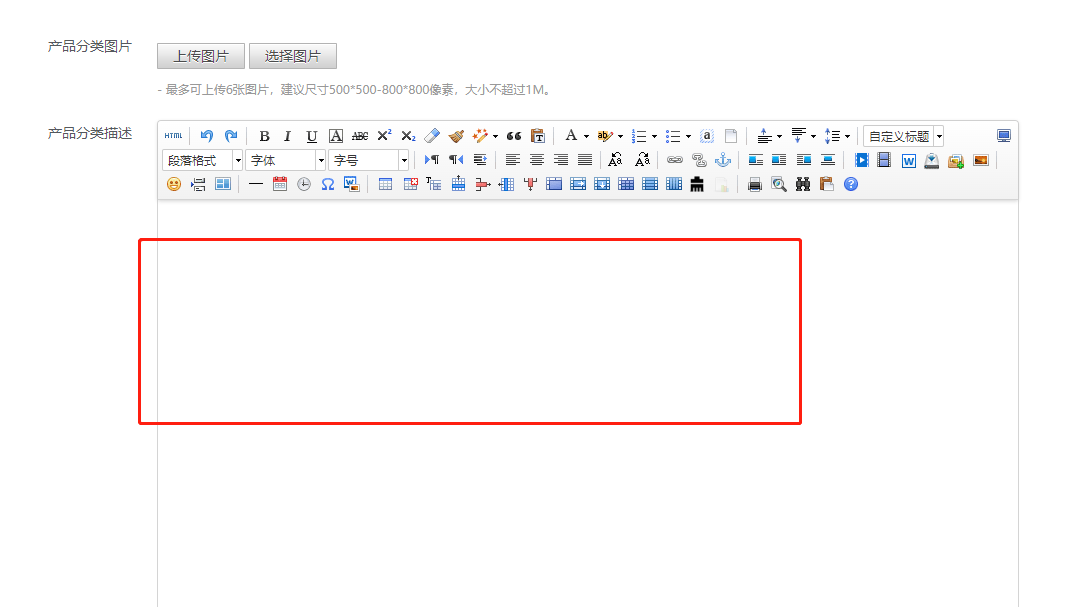Insert a link with the chain icon

point(675,160)
